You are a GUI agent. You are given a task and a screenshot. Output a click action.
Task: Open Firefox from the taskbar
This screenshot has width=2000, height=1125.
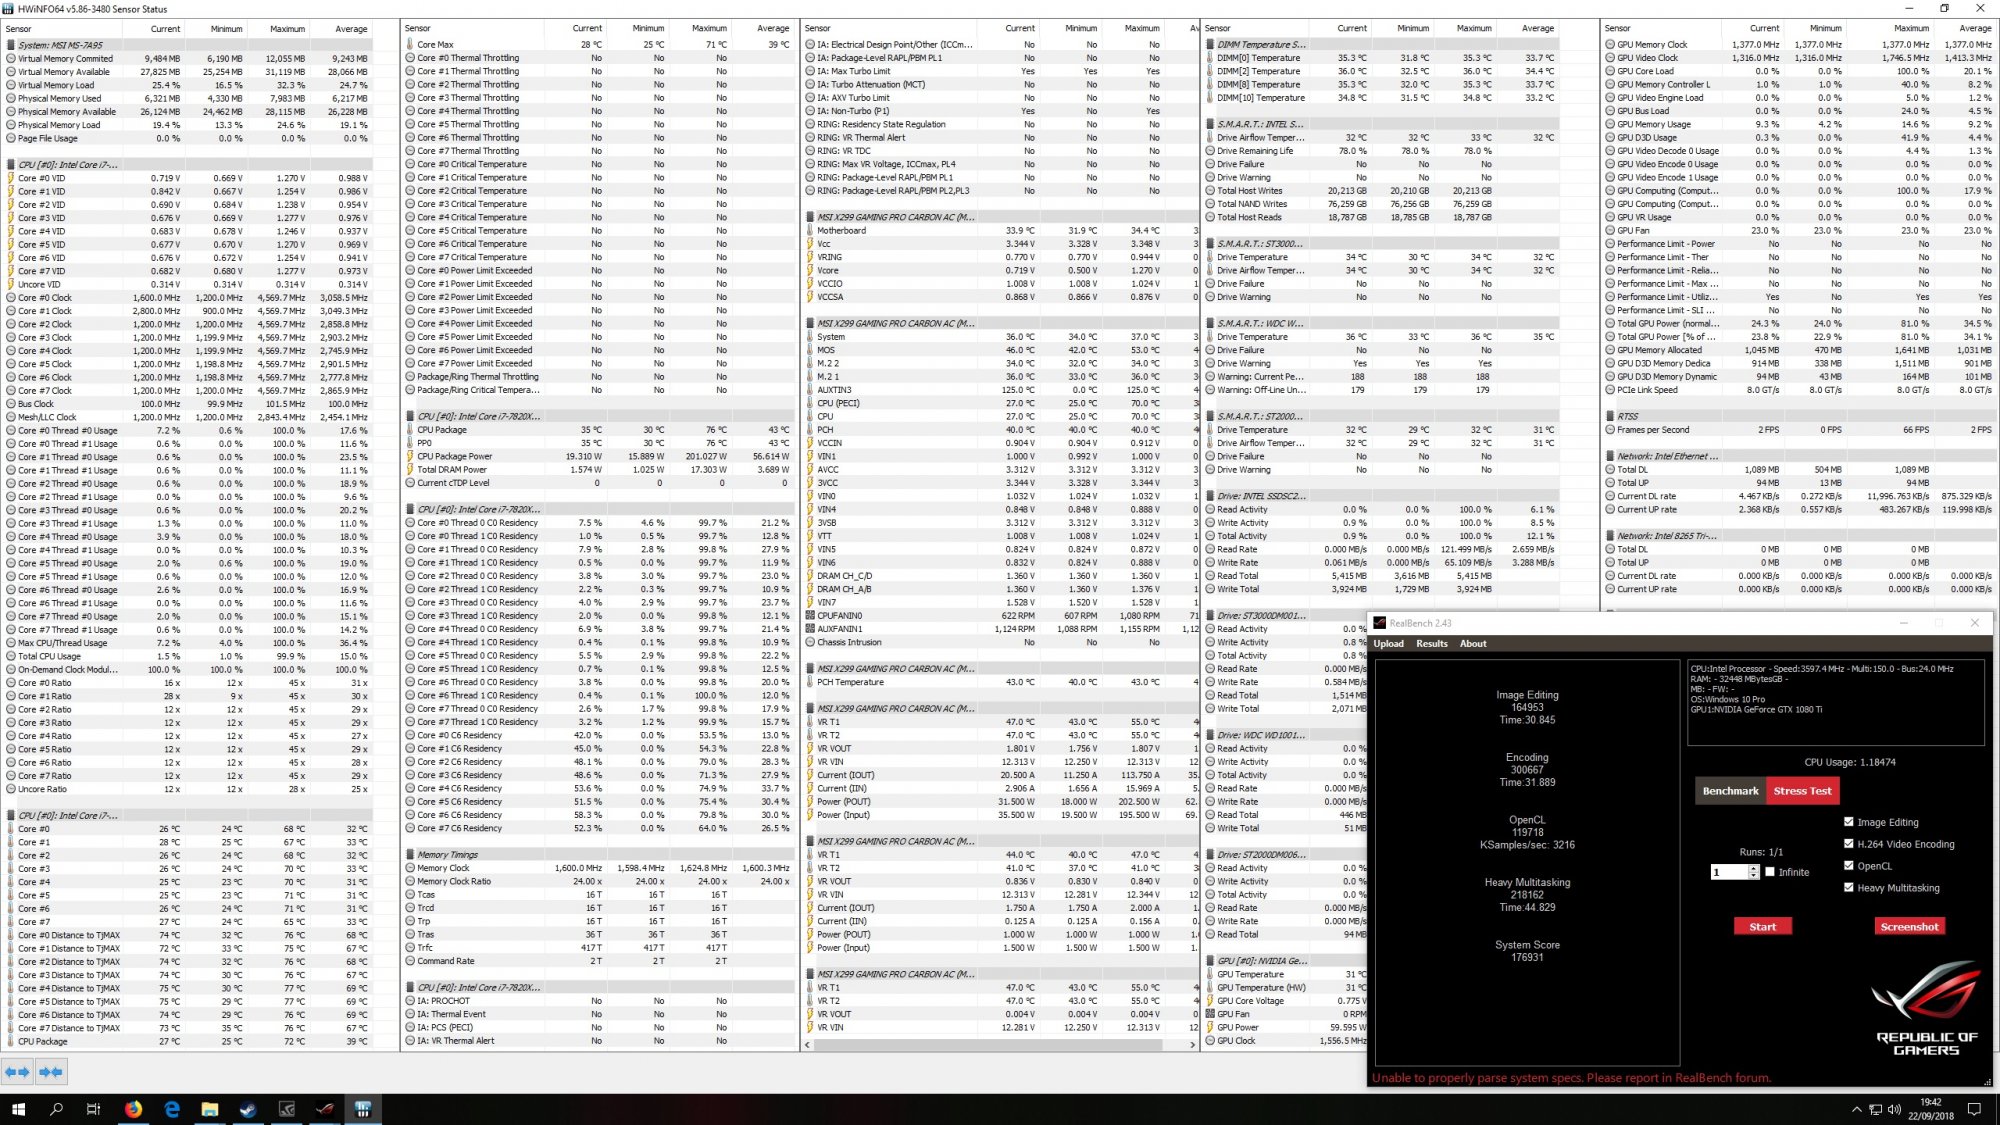coord(133,1109)
